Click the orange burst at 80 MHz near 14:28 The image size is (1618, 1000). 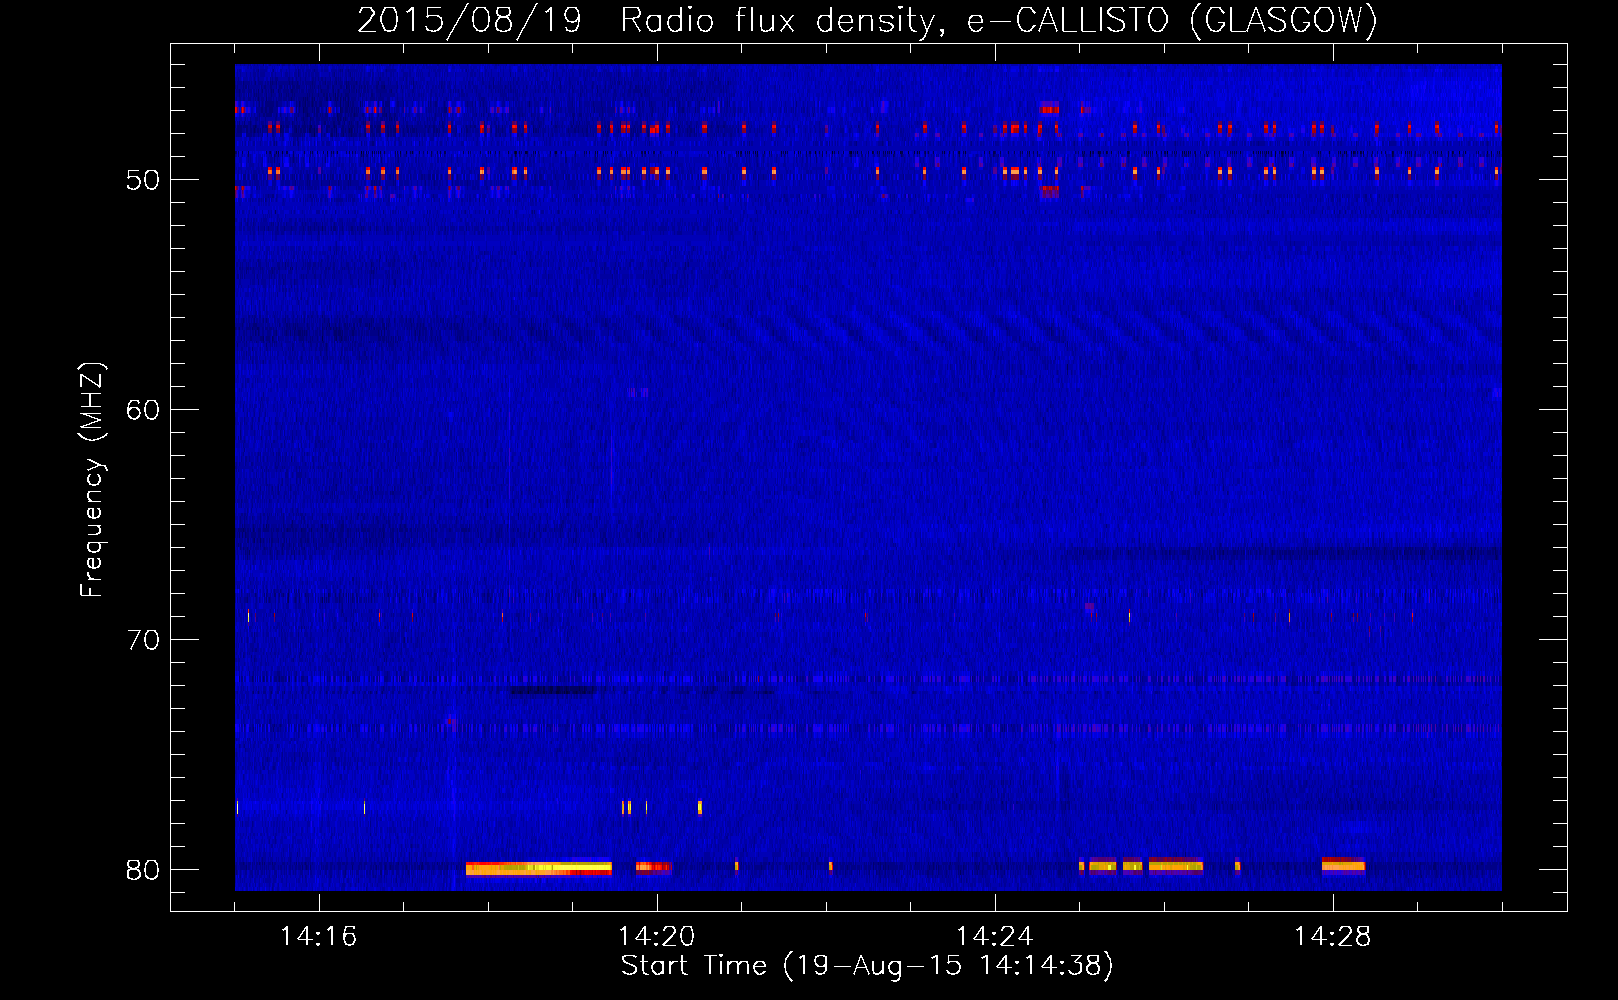[1343, 865]
